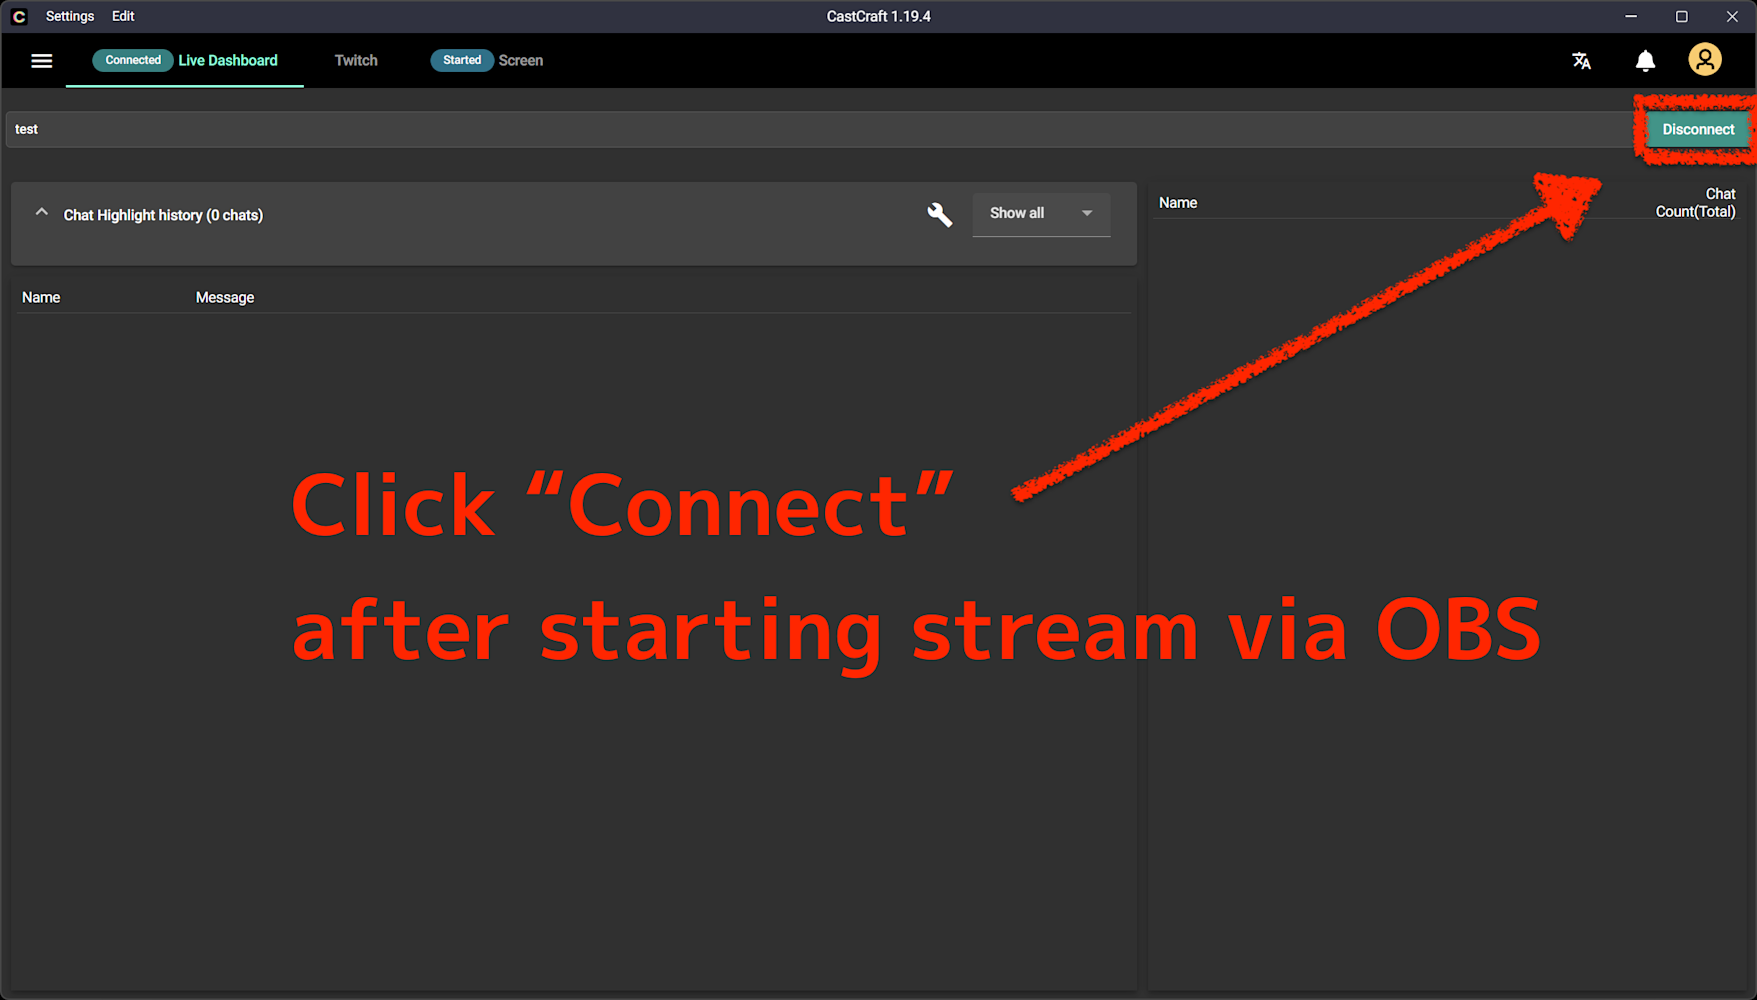The width and height of the screenshot is (1757, 1000).
Task: Click the Name header in chat history table
Action: tap(41, 297)
